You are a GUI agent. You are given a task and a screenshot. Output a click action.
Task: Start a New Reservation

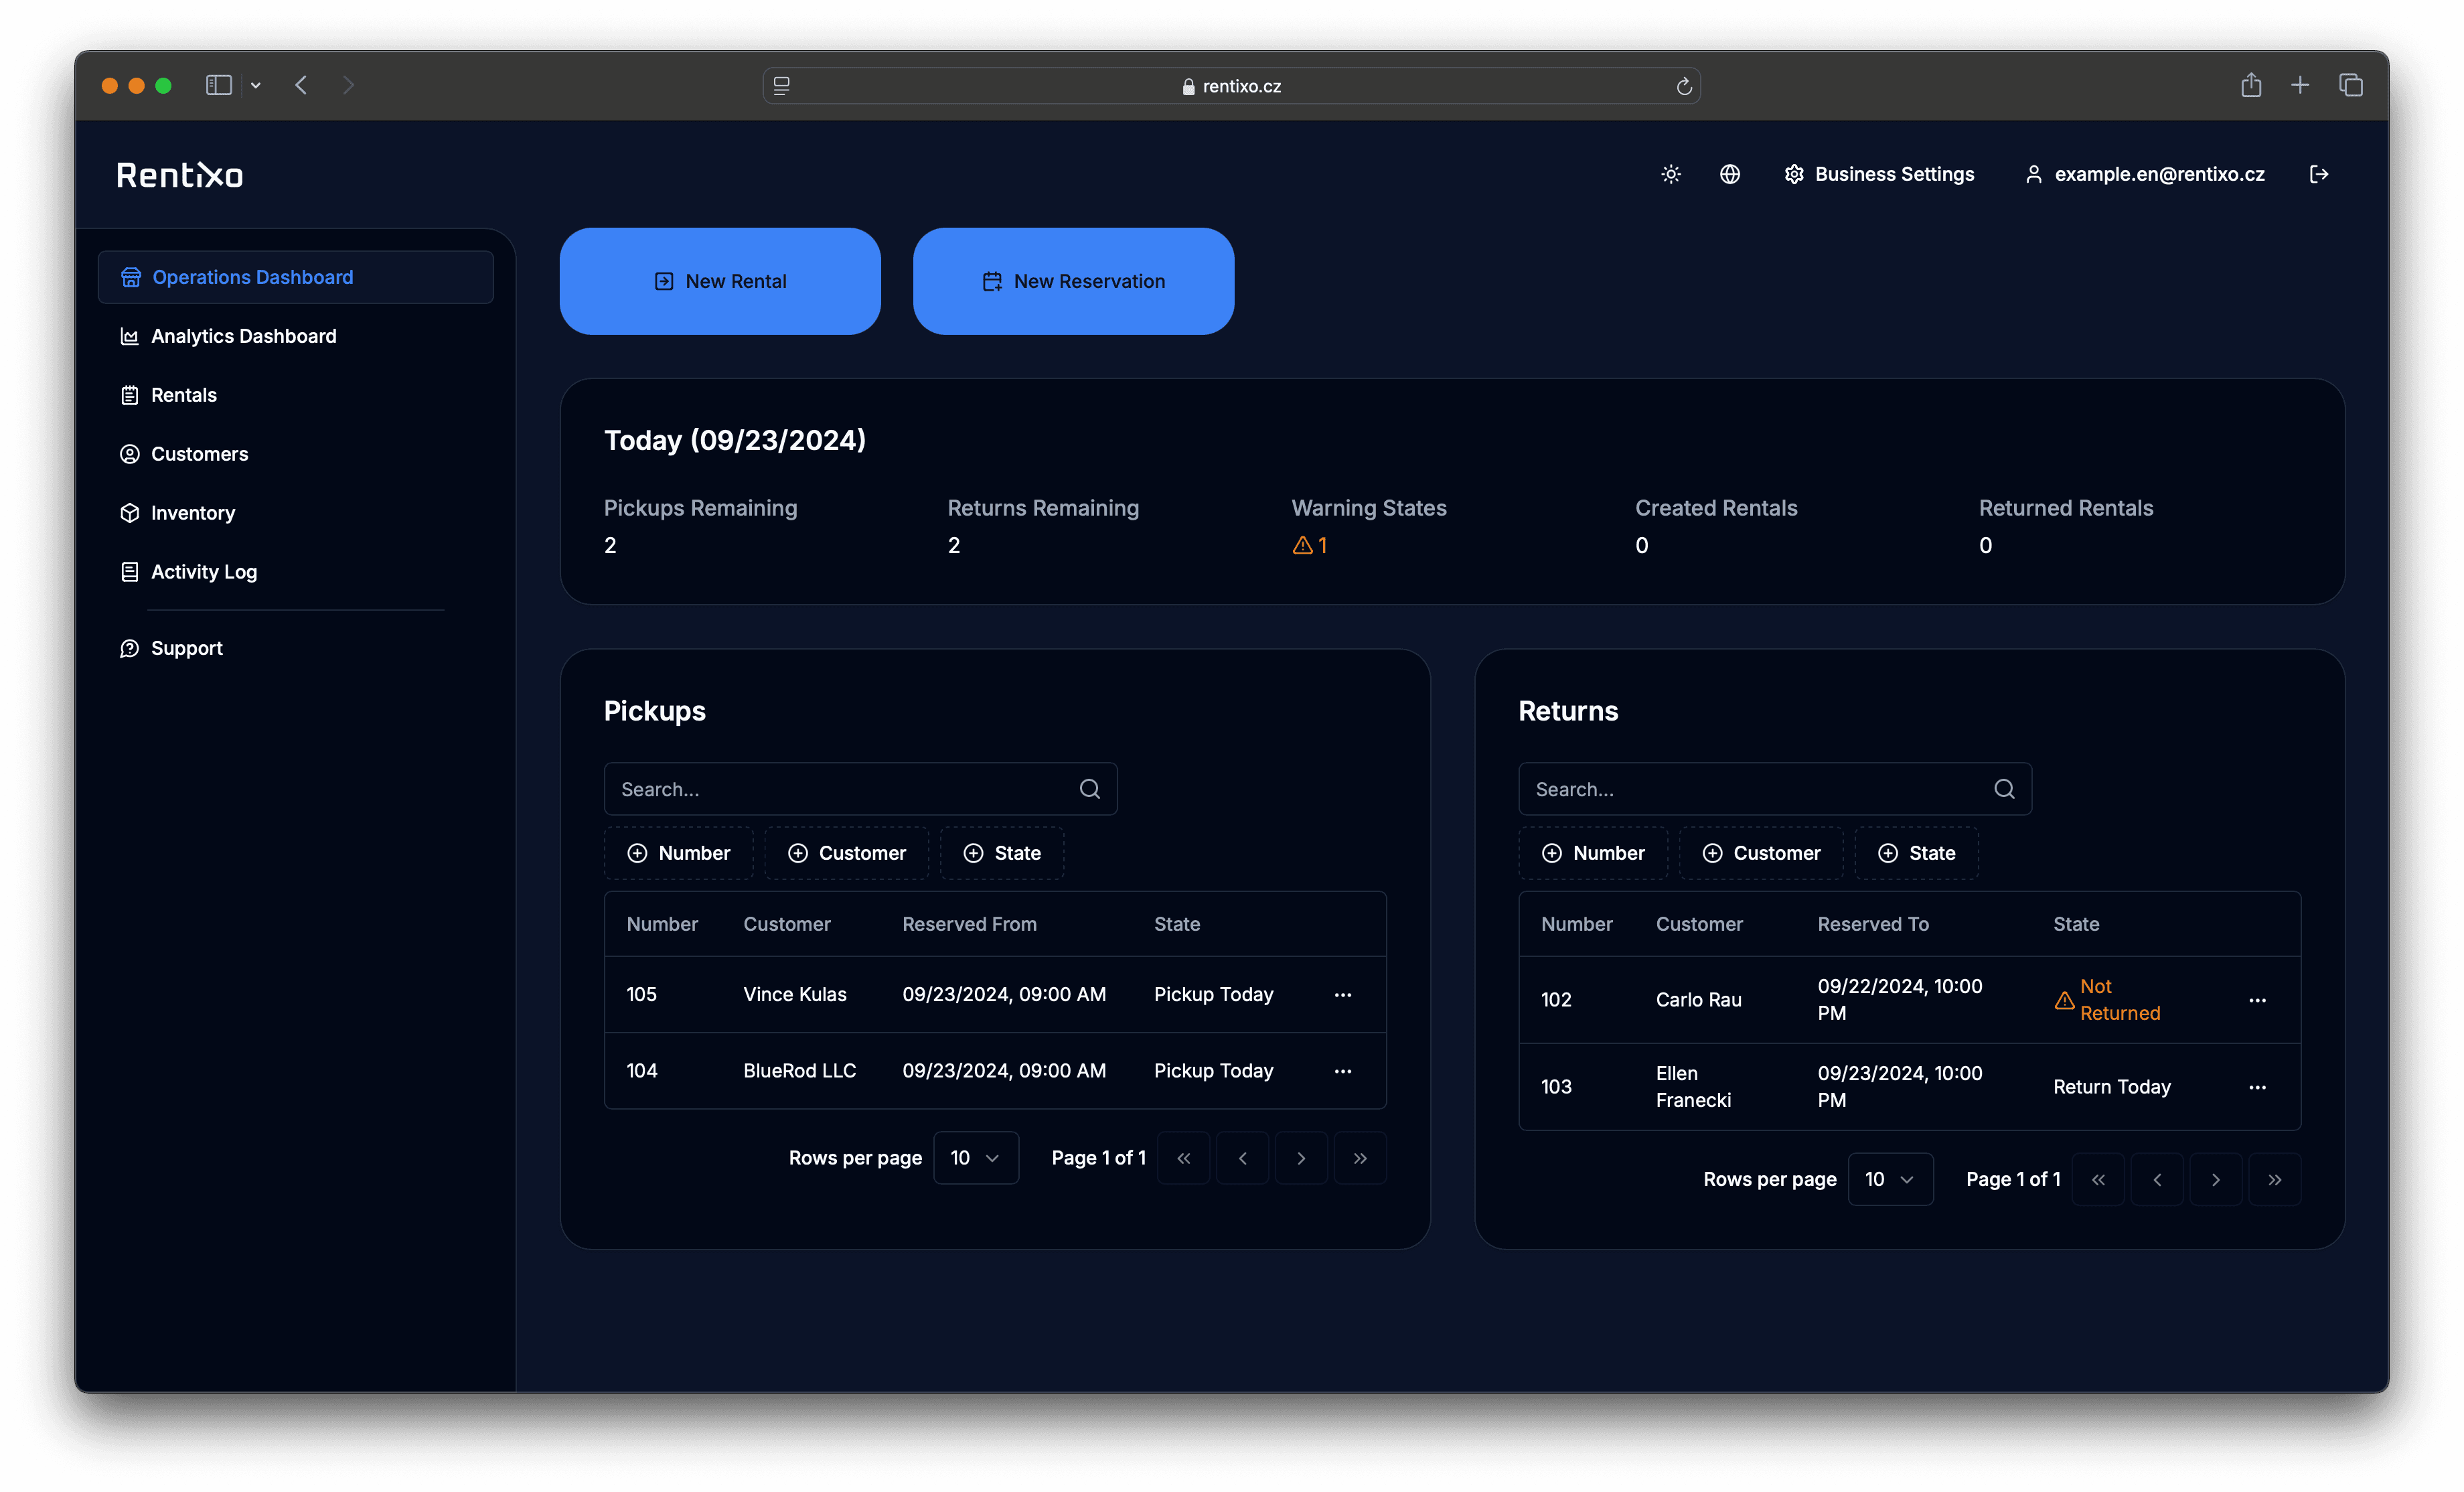pos(1073,281)
